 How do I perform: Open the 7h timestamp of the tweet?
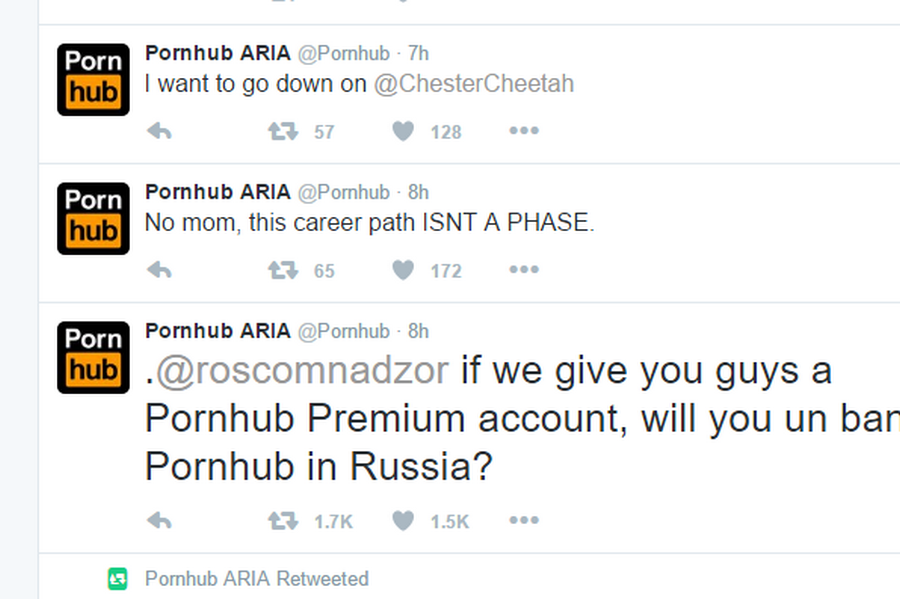tap(418, 53)
